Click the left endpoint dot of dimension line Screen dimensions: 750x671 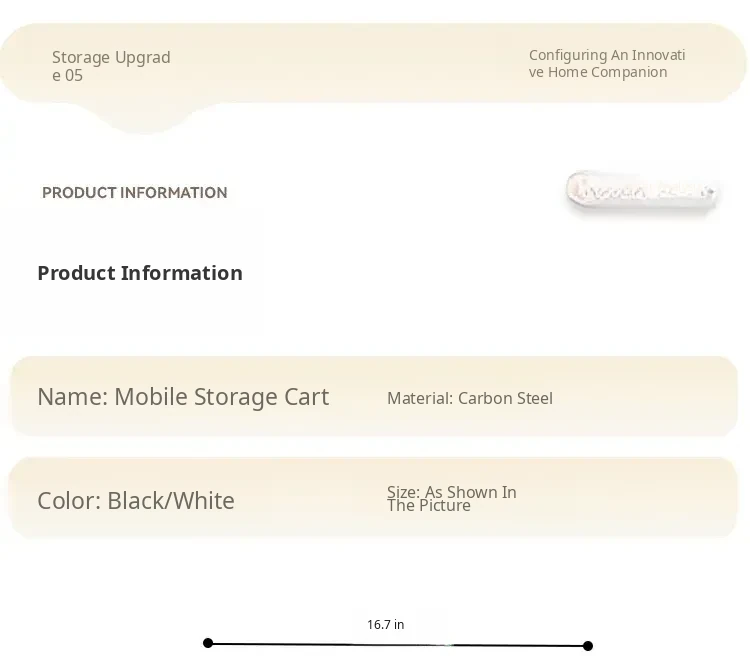point(208,643)
